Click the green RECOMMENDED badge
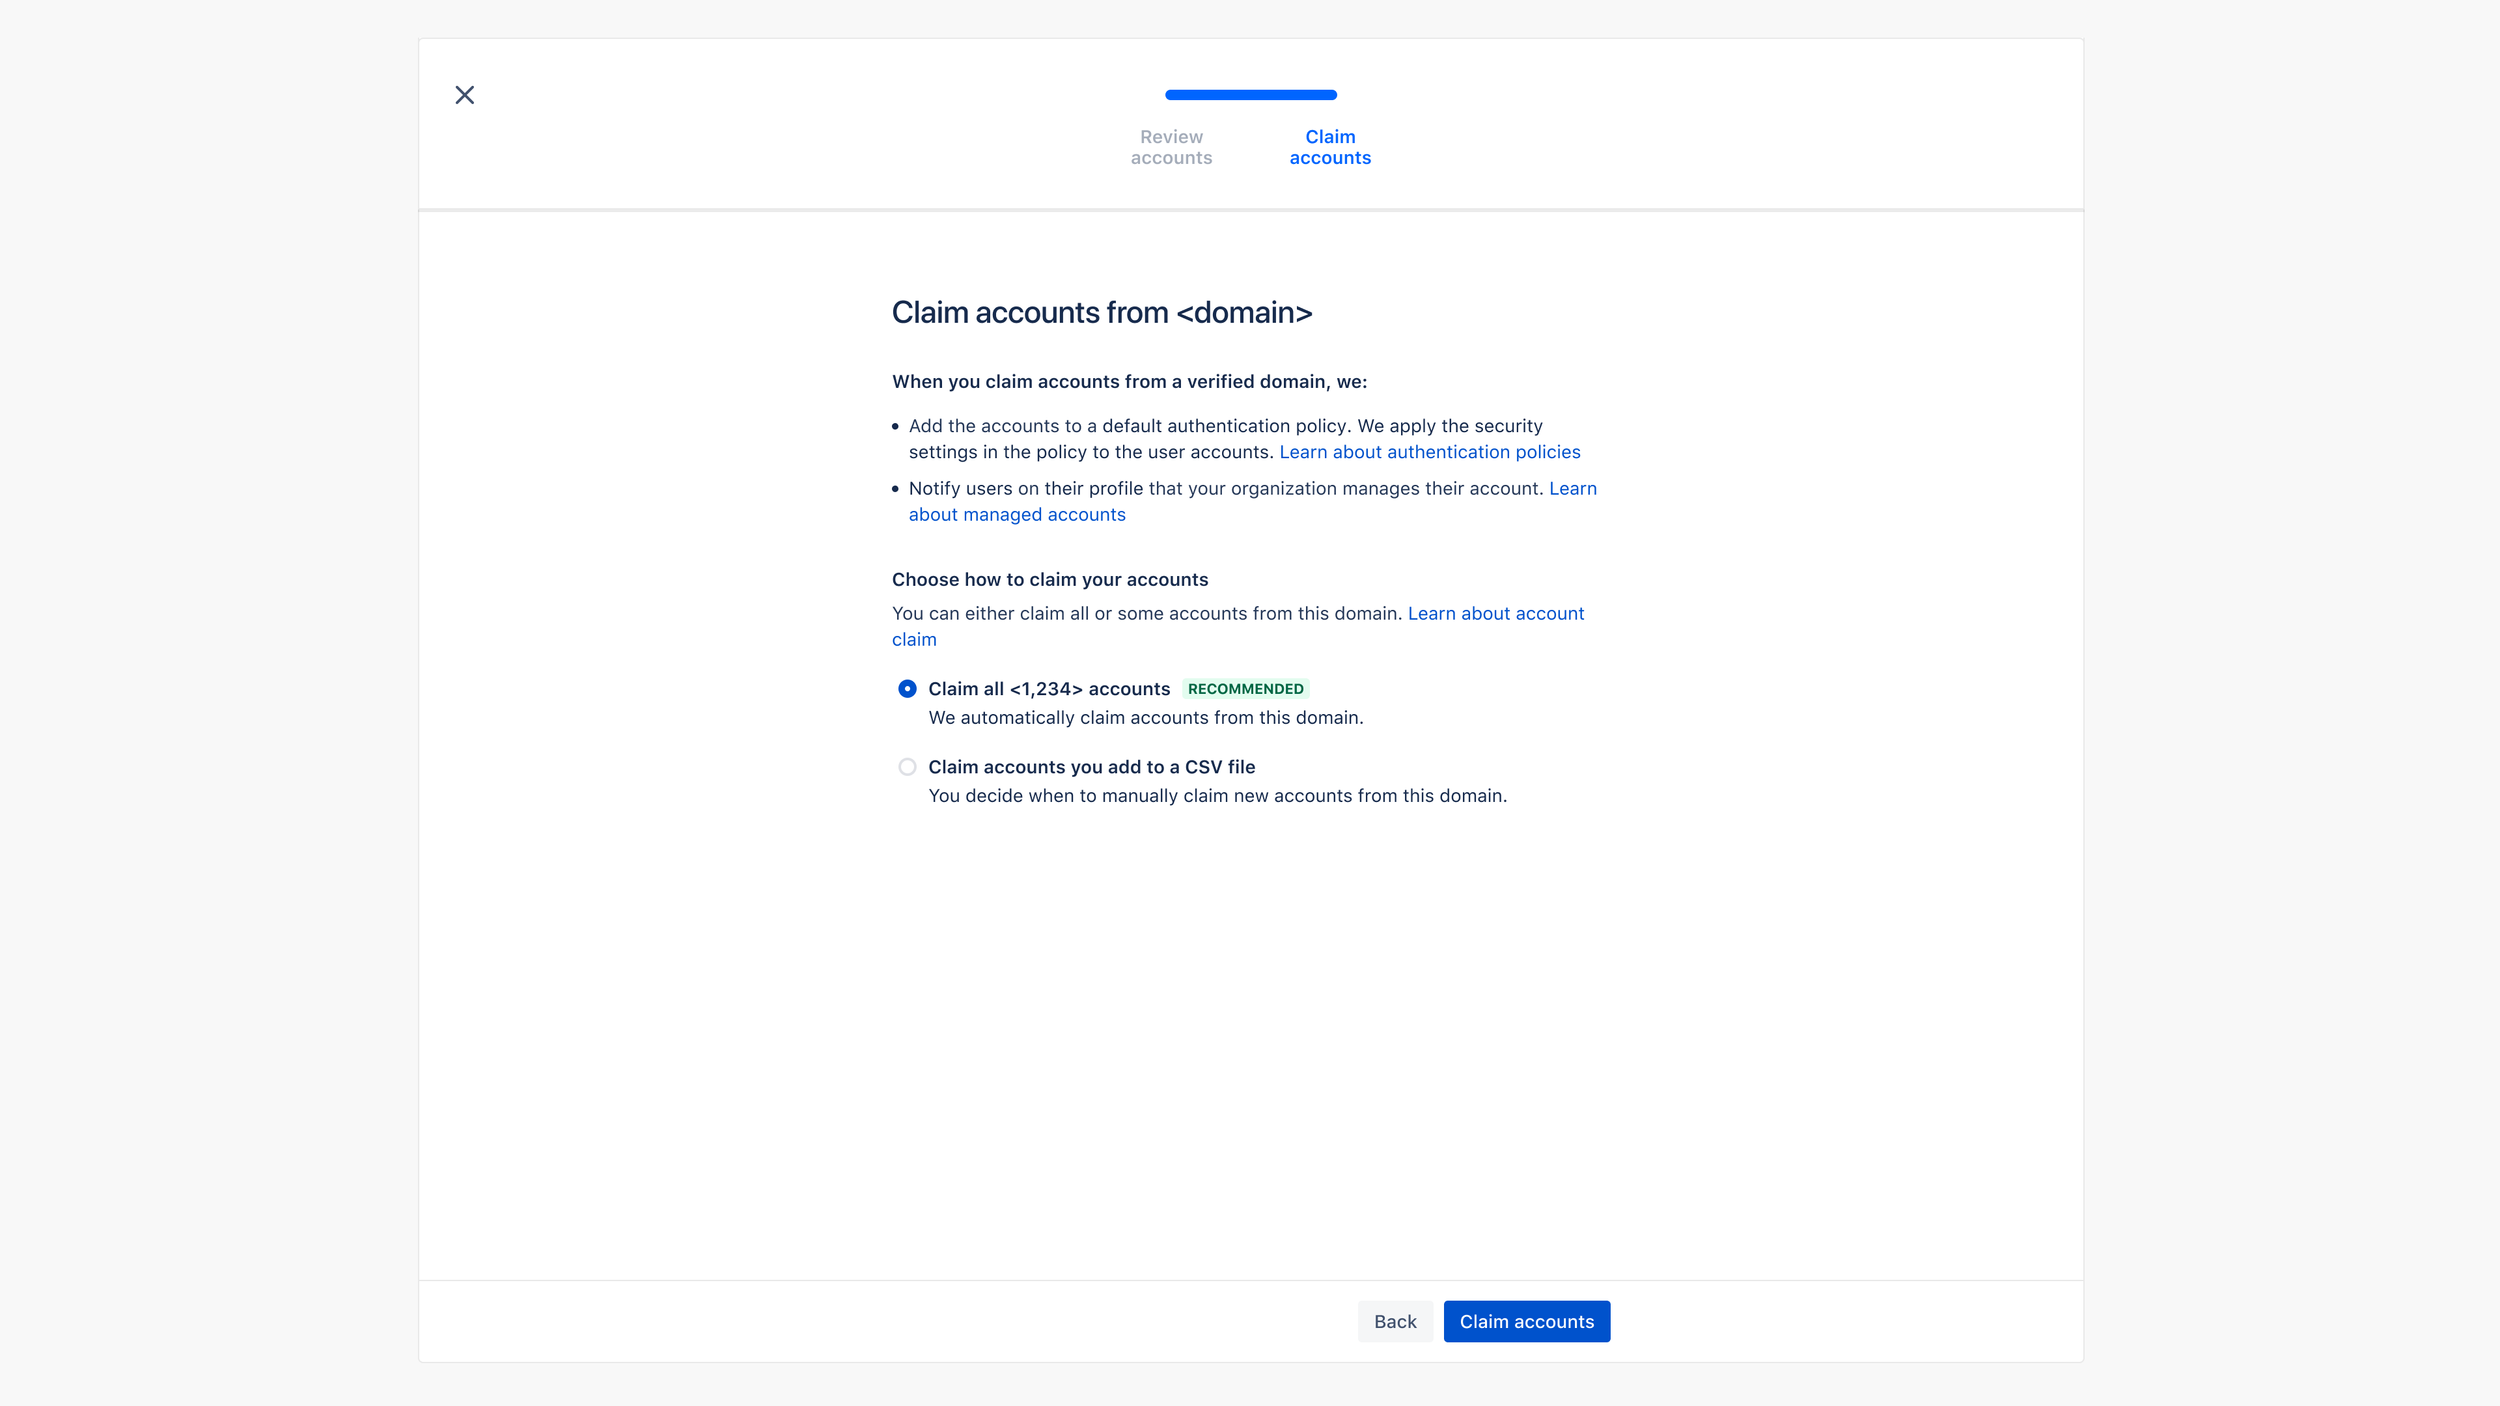 [1245, 689]
